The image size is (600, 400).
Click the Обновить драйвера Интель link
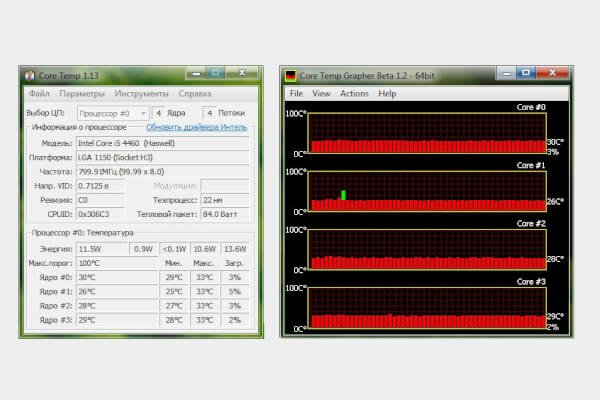click(x=197, y=127)
